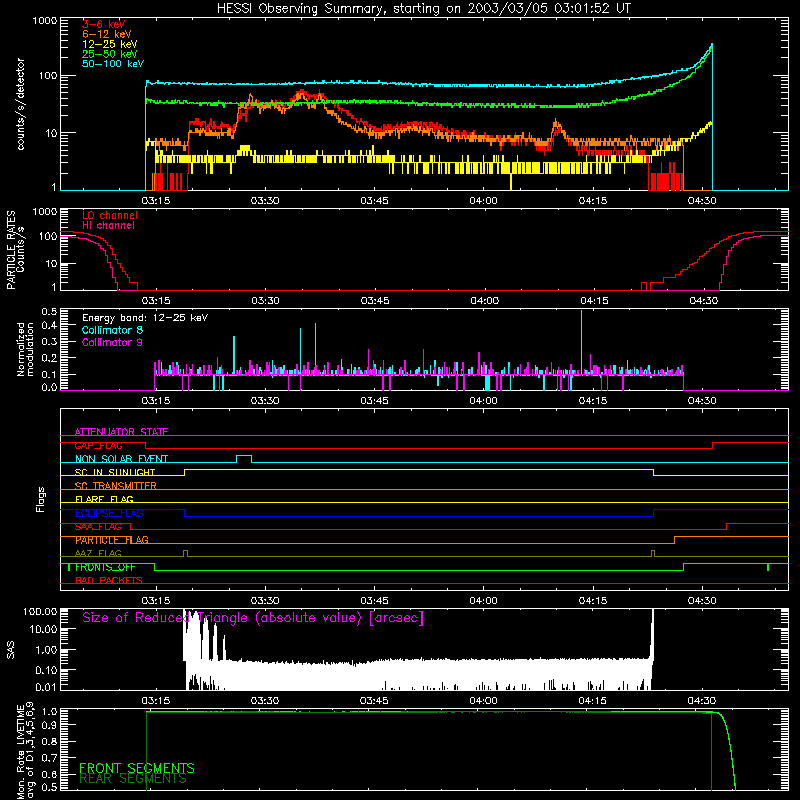Viewport: 800px width, 800px height.
Task: Click the 04:00 tick under the count-rate plot
Action: pyautogui.click(x=483, y=201)
